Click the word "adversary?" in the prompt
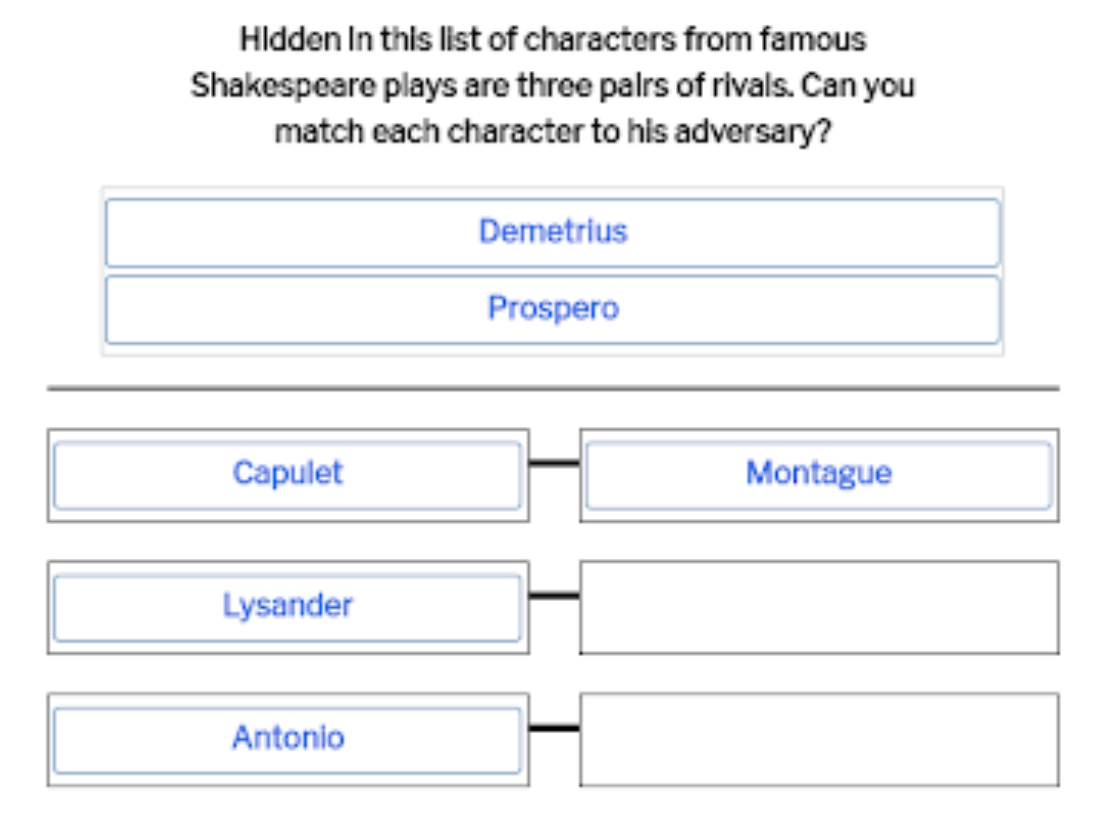 753,131
